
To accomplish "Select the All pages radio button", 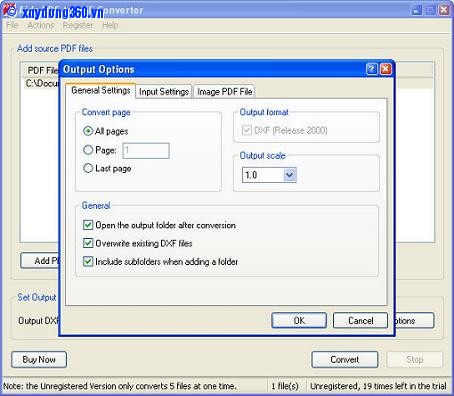I will [88, 131].
